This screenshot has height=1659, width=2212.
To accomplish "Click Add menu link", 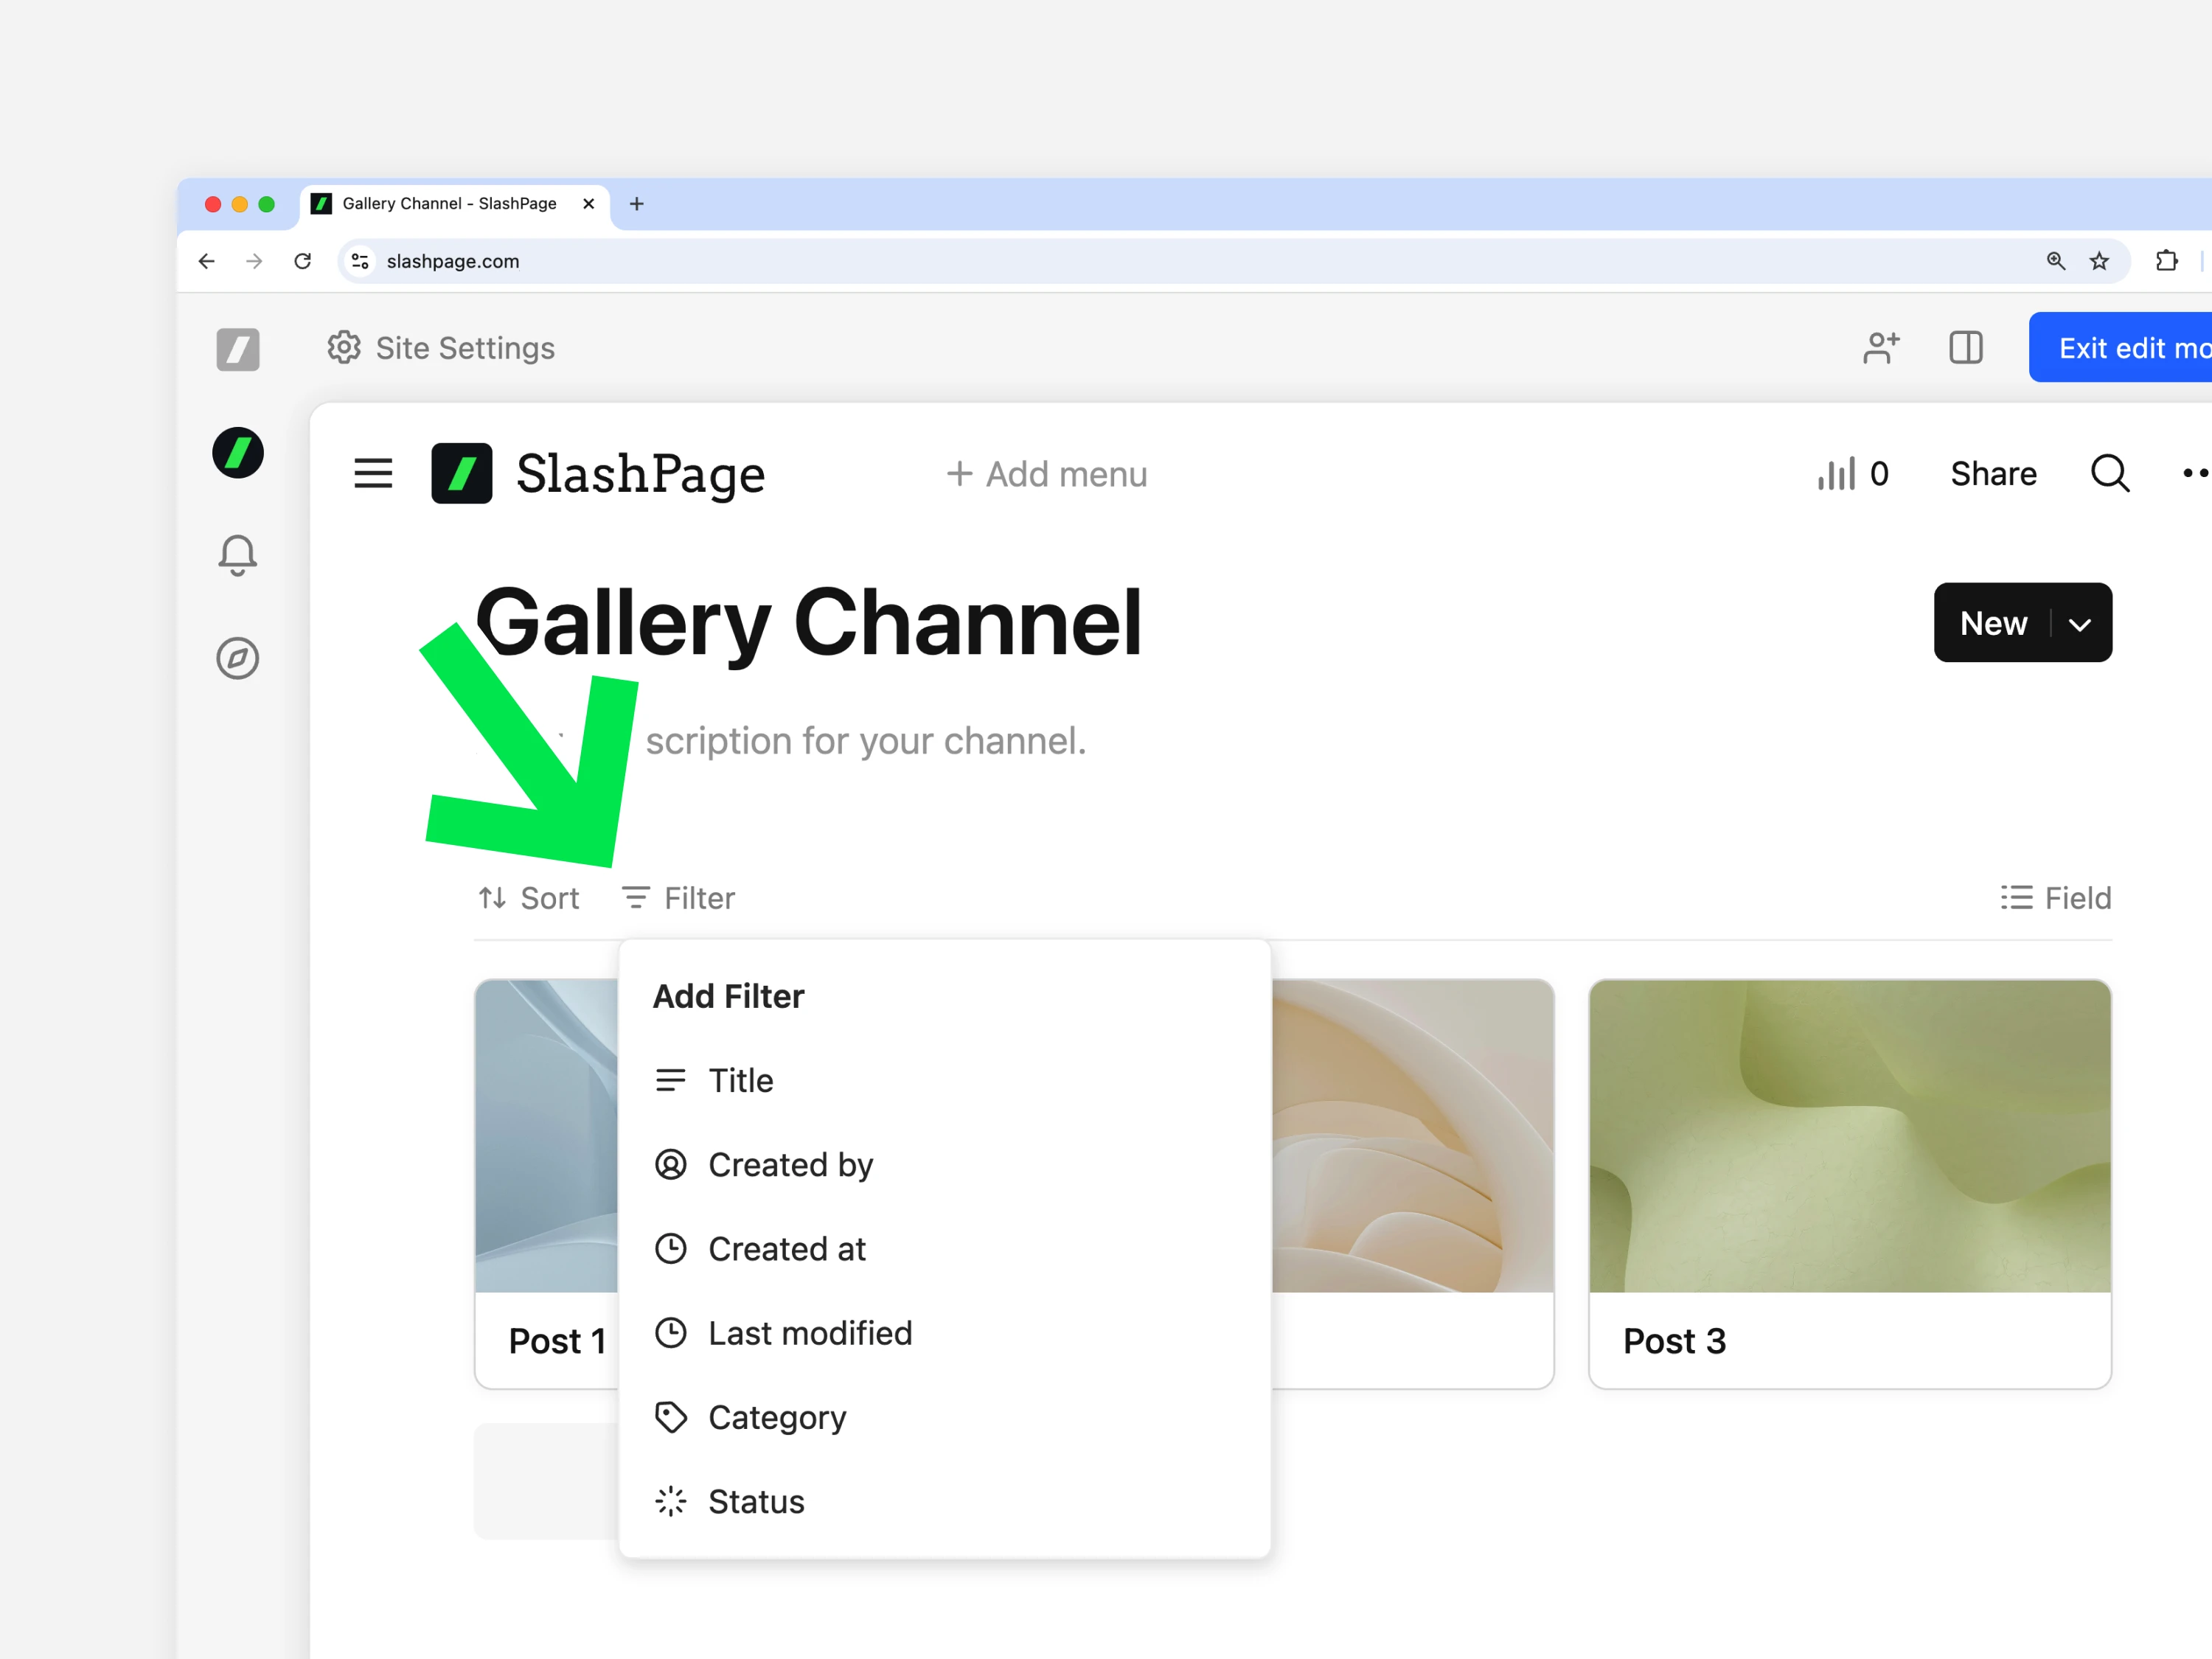I will pos(1047,474).
